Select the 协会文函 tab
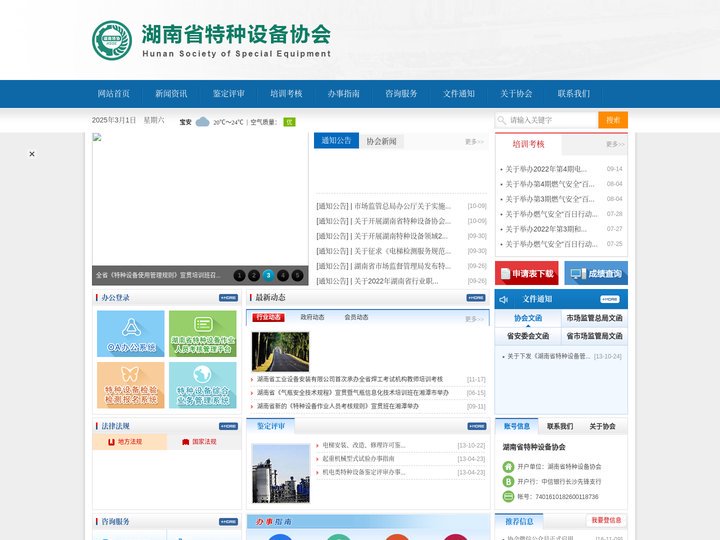This screenshot has width=720, height=540. pos(528,318)
